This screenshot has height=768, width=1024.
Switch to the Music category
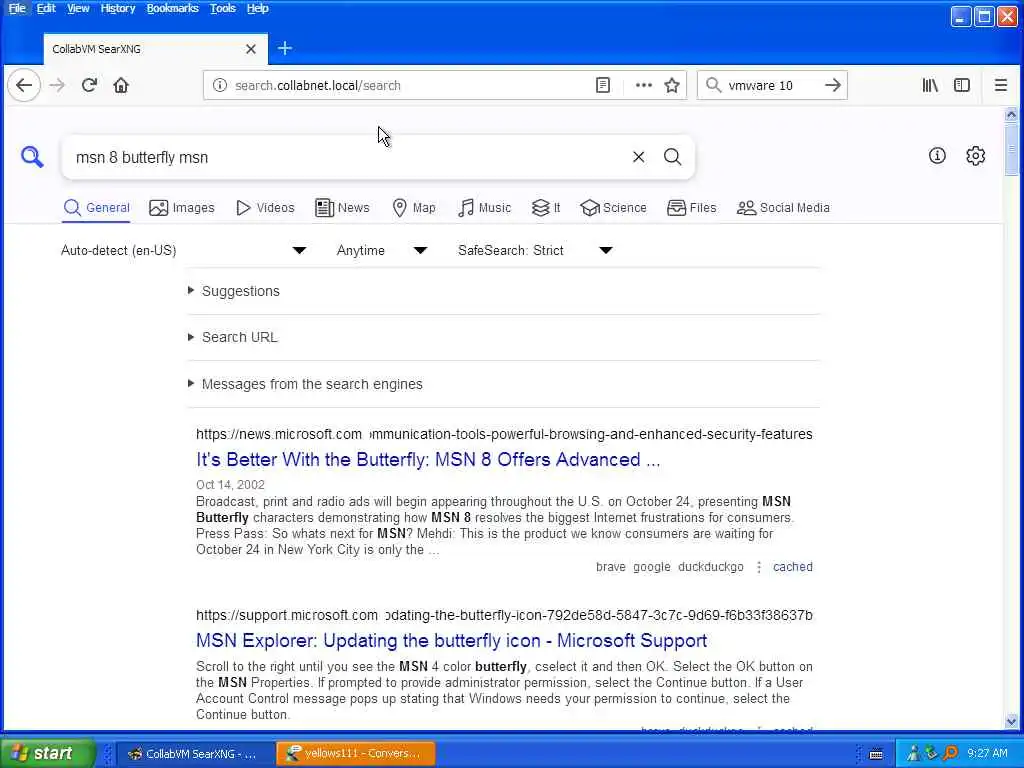[485, 208]
